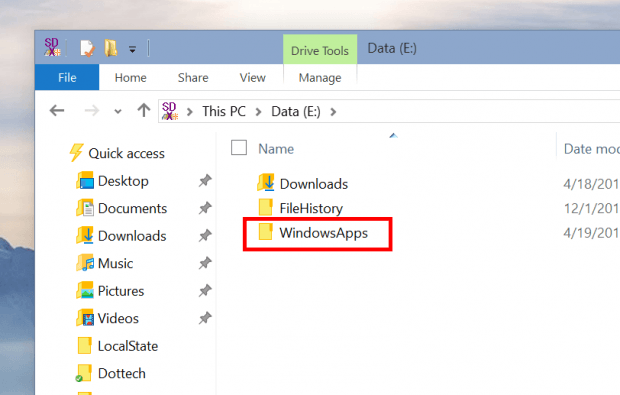
Task: Expand chevron before This PC in address bar
Action: 190,112
